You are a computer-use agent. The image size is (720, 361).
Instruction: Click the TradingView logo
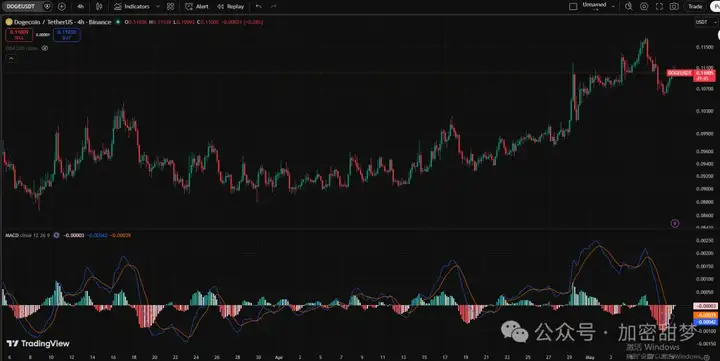click(x=38, y=344)
